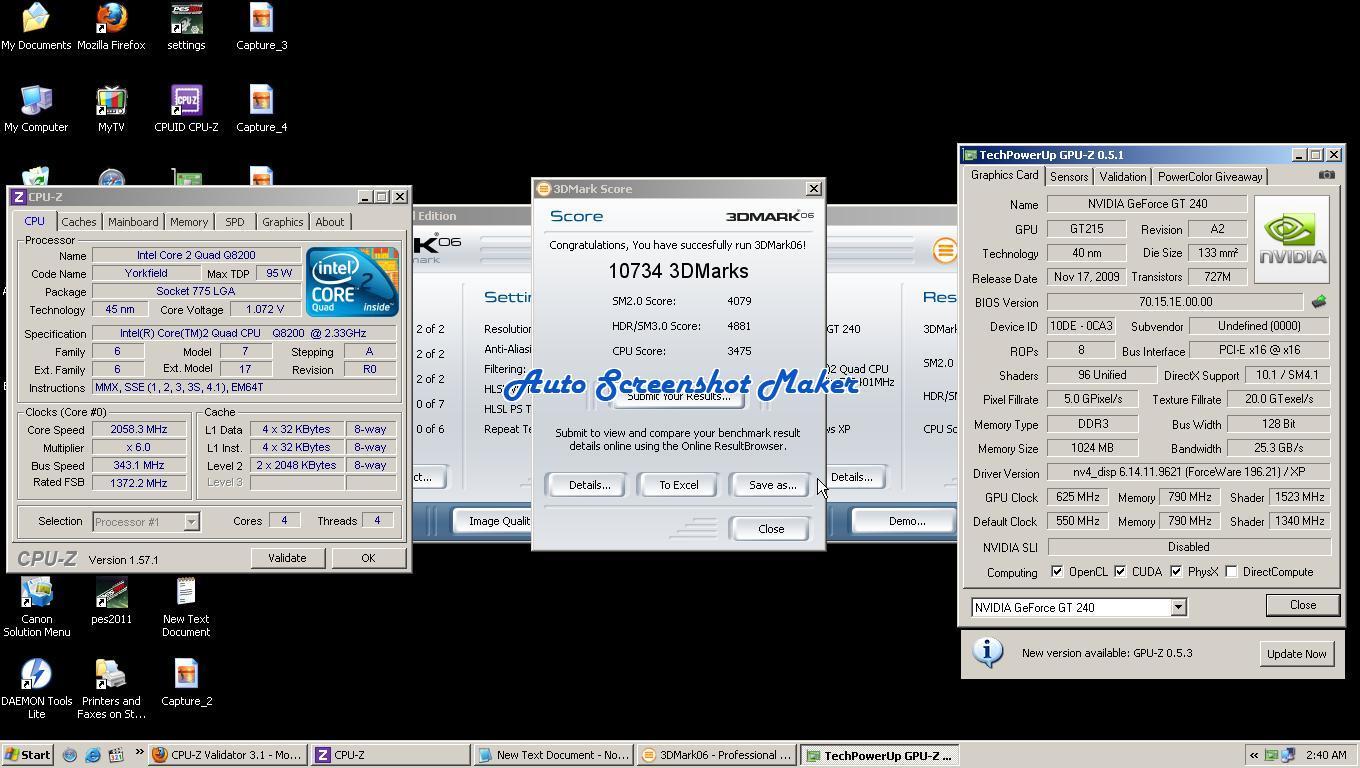This screenshot has height=768, width=1360.
Task: Open Start menu
Action: tap(28, 755)
